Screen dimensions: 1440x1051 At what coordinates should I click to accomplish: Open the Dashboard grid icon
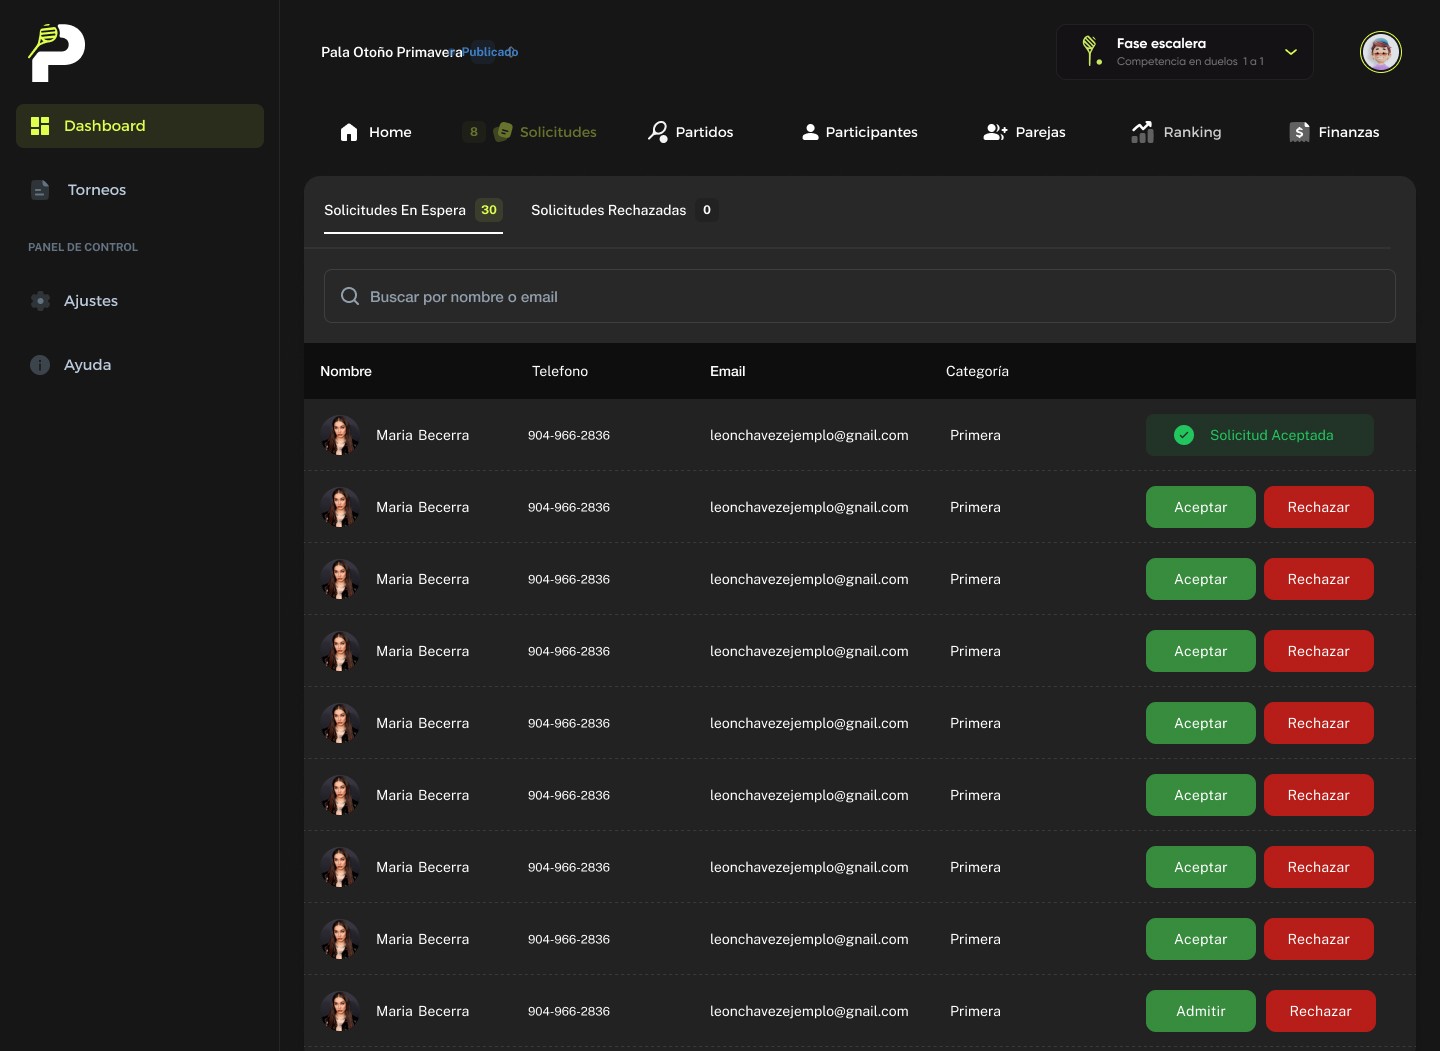coord(40,126)
